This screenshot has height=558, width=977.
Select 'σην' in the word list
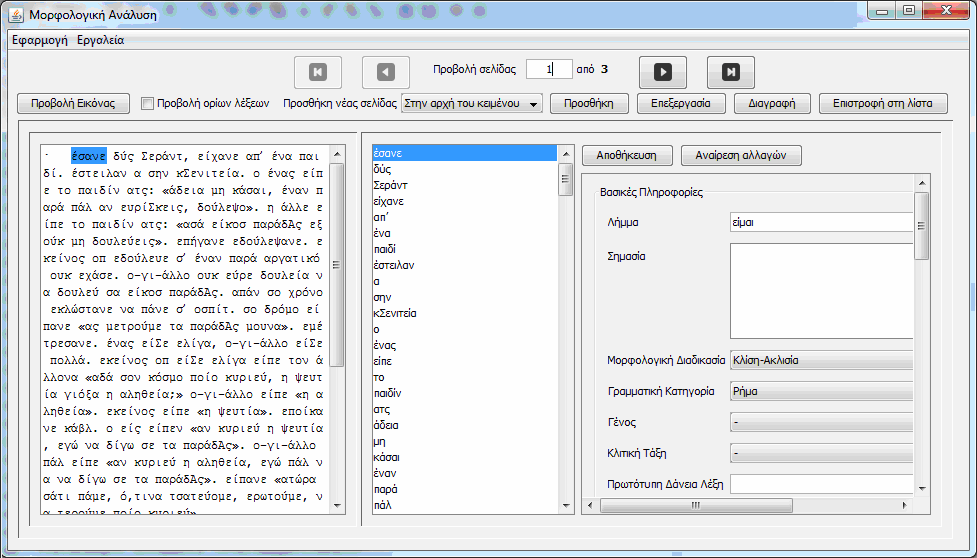pos(464,298)
